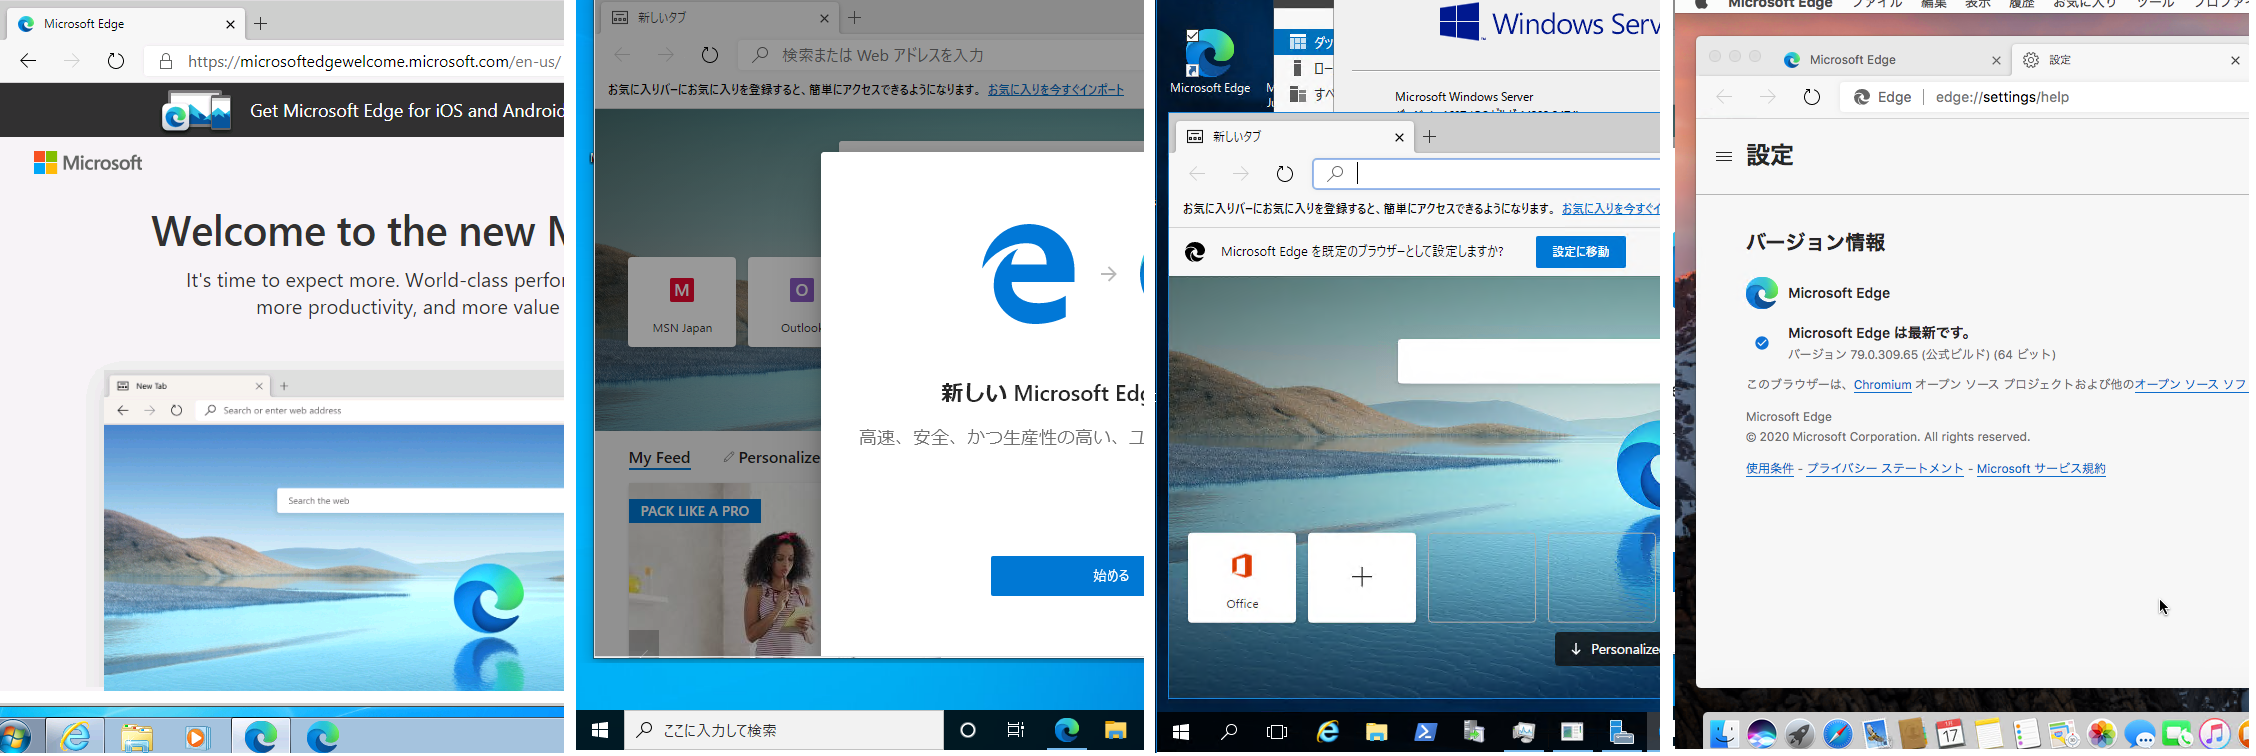Refresh the Windows 10 Edge new tab page
The image size is (2256, 756).
710,55
